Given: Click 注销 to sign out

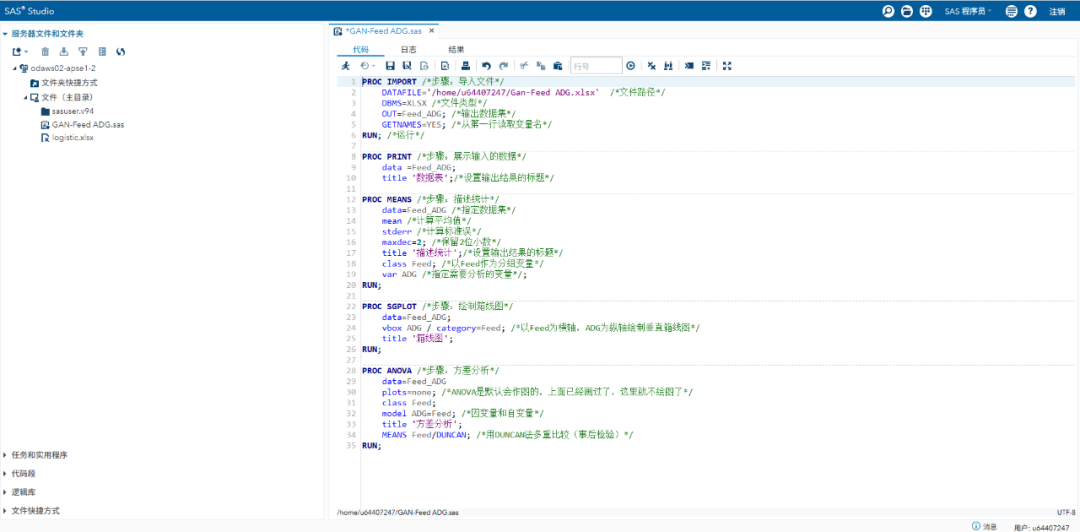Looking at the screenshot, I should pos(1057,11).
